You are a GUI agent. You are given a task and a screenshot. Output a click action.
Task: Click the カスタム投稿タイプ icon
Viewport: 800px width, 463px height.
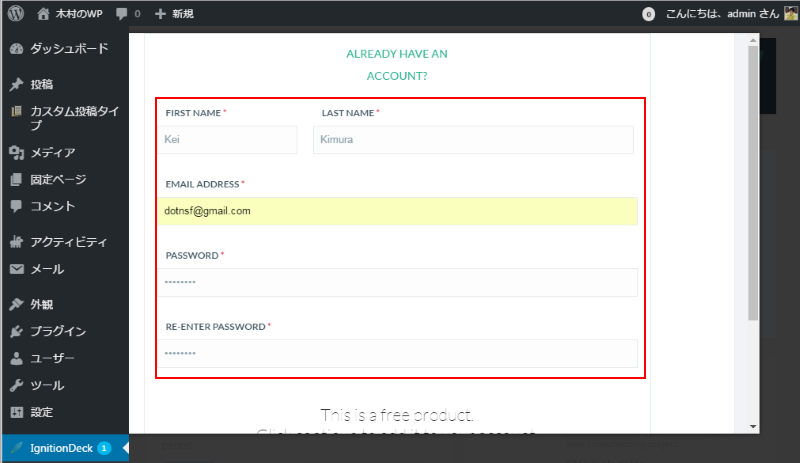point(16,111)
